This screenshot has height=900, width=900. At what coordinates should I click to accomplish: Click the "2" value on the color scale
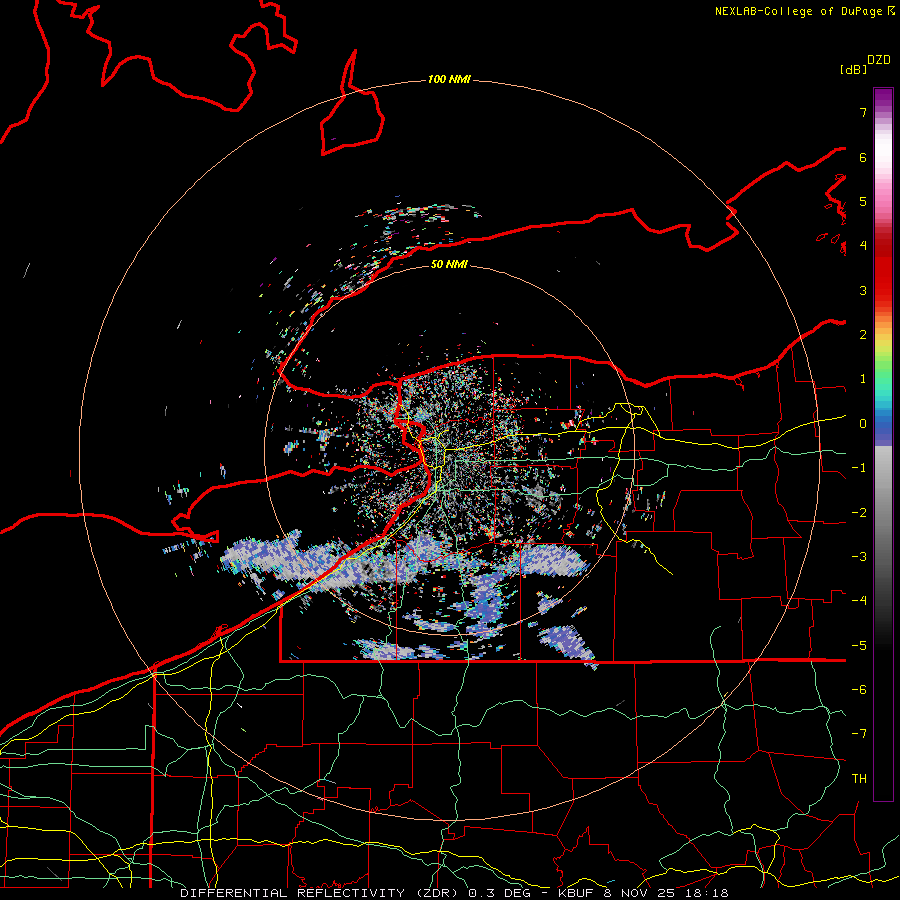click(863, 335)
